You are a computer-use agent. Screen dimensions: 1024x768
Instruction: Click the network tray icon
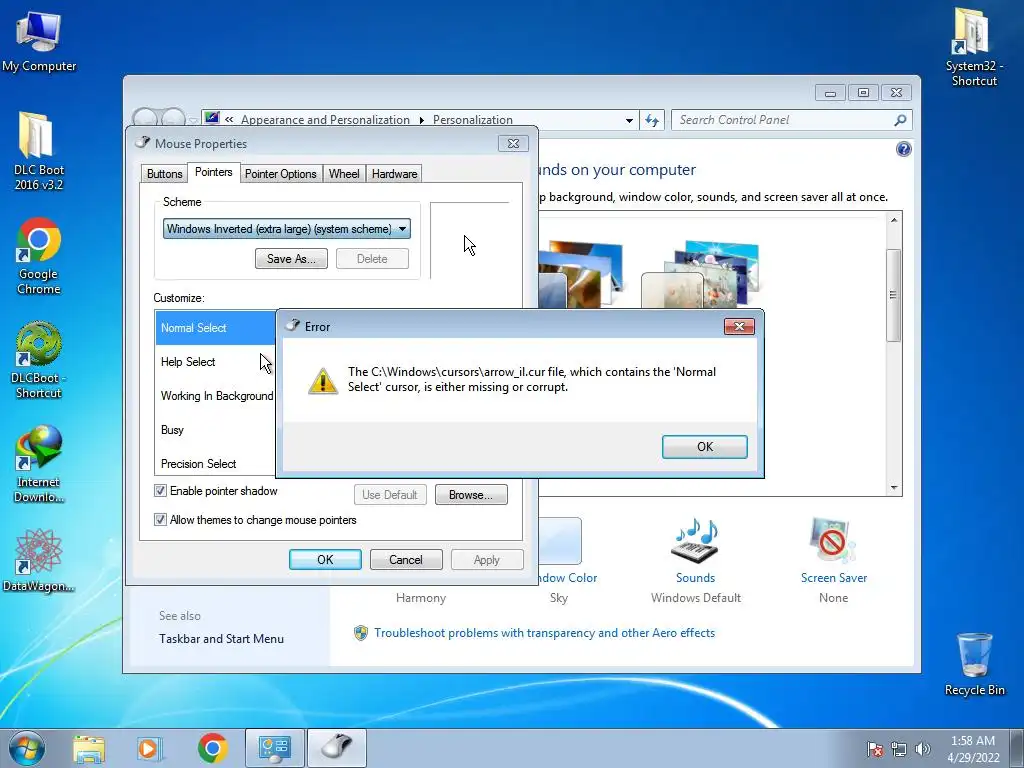click(x=899, y=749)
